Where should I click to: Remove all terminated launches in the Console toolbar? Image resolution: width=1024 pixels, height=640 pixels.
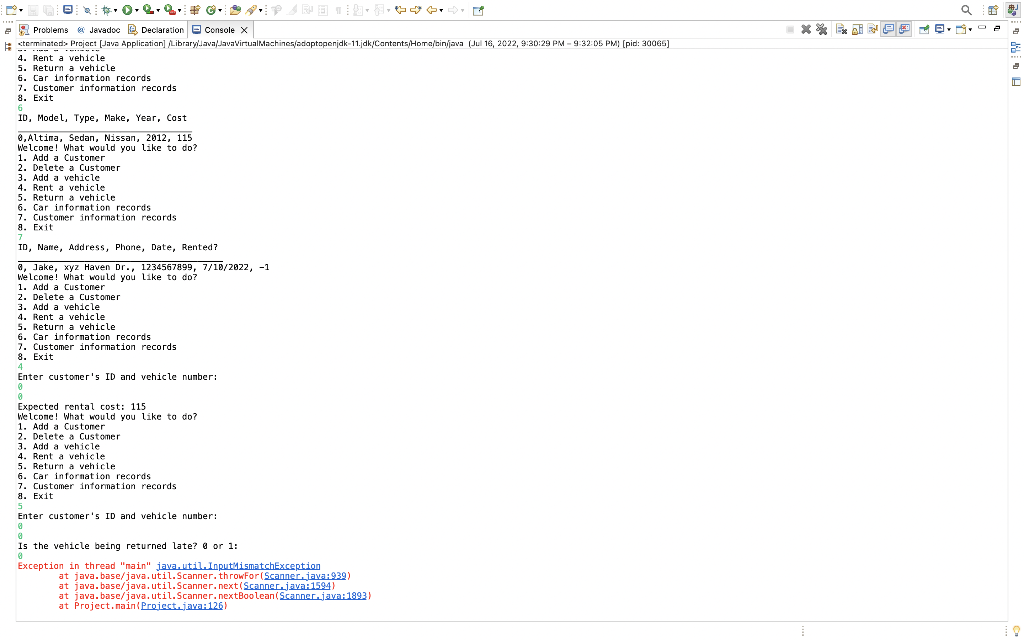(821, 30)
